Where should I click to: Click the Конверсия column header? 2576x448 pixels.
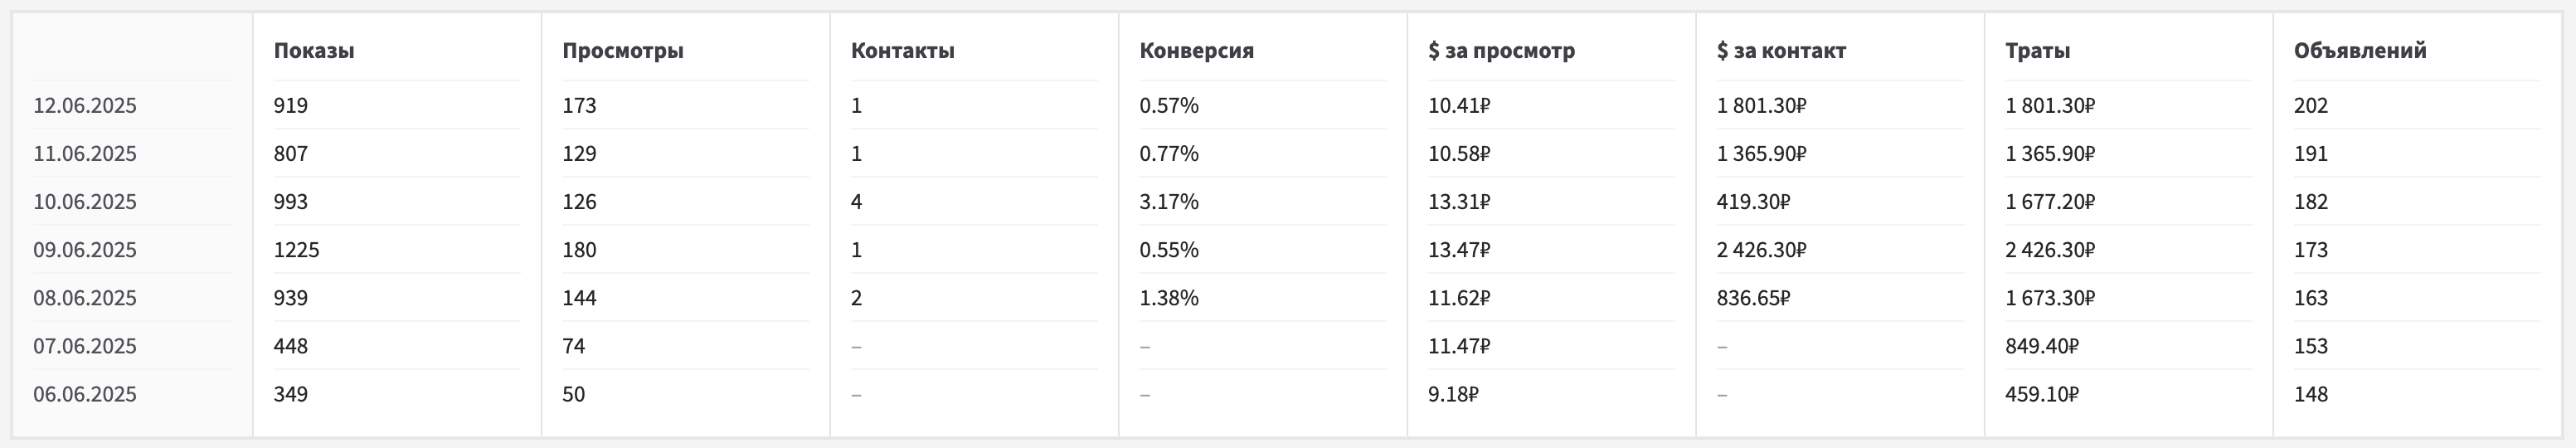click(1196, 50)
